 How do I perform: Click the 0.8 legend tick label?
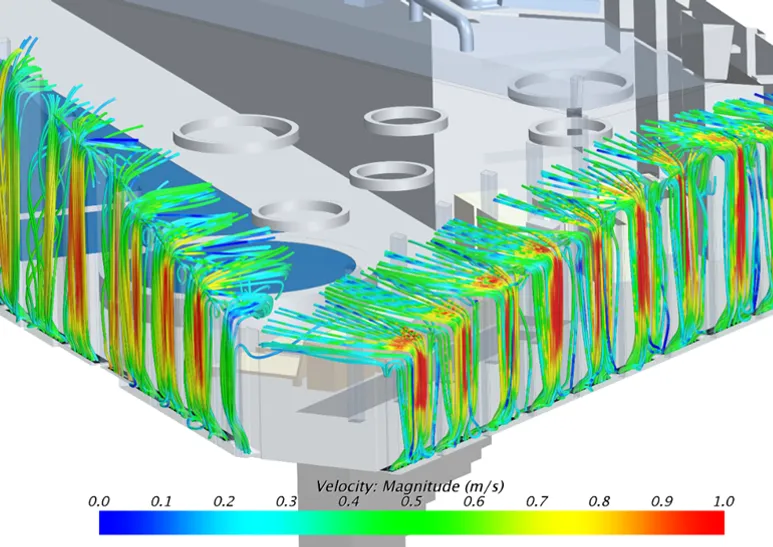(x=599, y=501)
